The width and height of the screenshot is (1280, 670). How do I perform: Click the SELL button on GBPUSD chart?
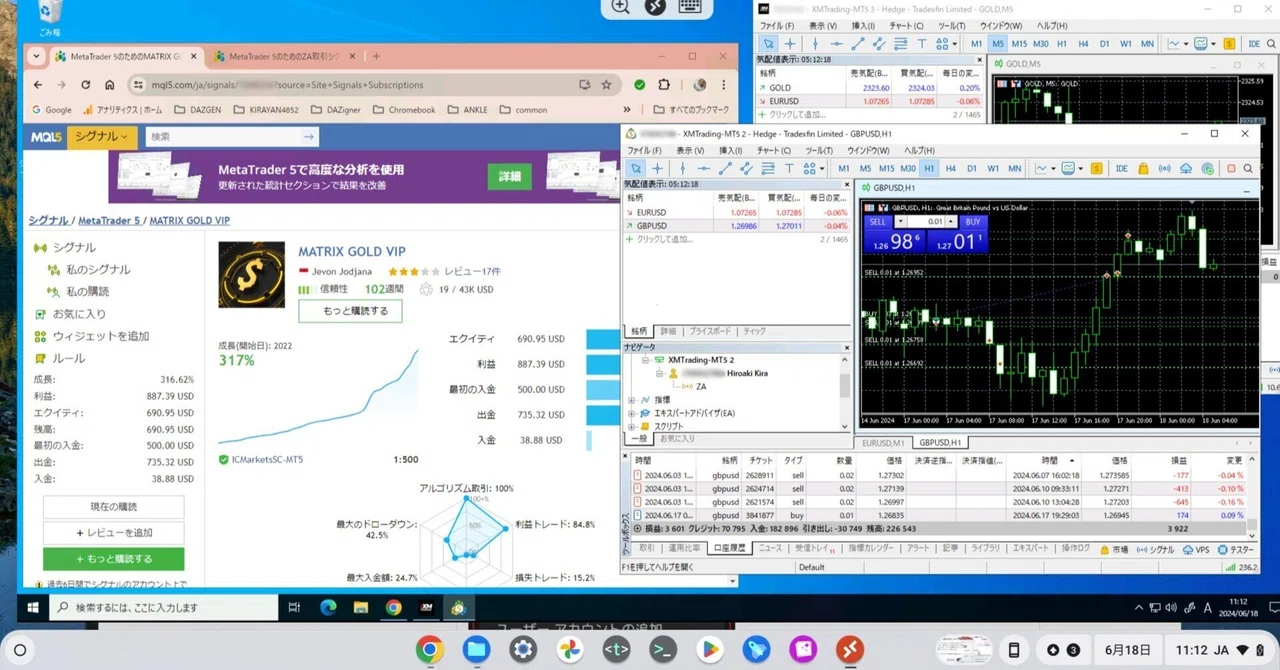click(x=878, y=222)
